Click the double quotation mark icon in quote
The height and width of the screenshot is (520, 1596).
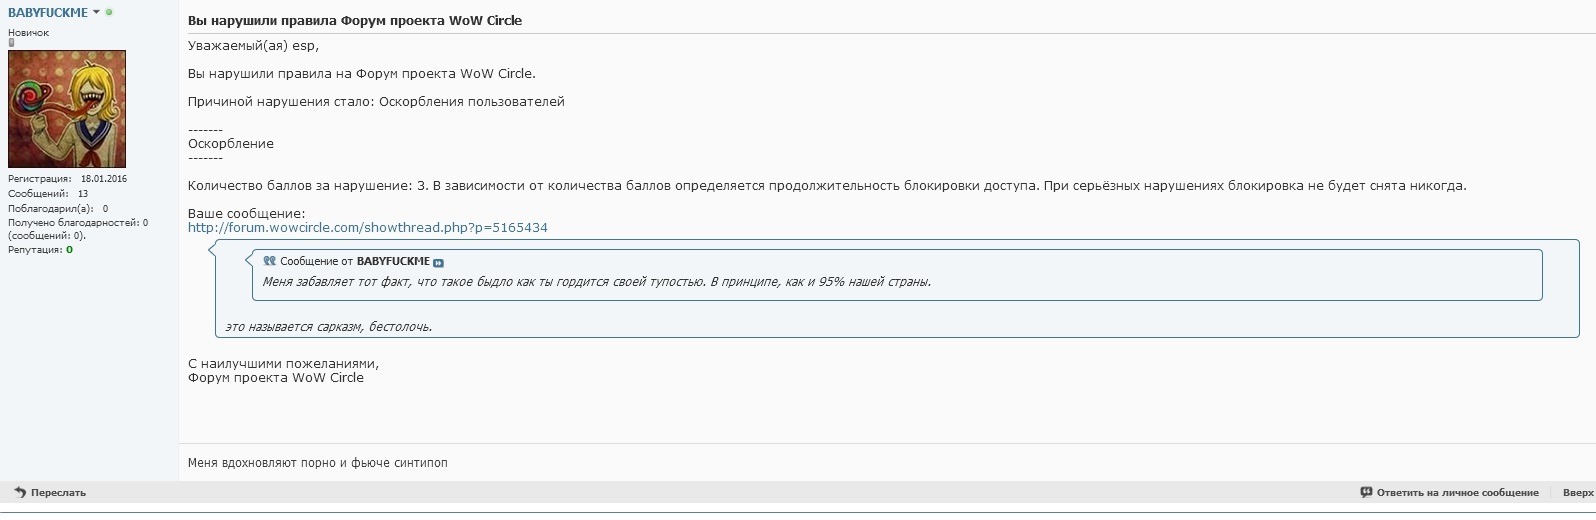pos(269,261)
